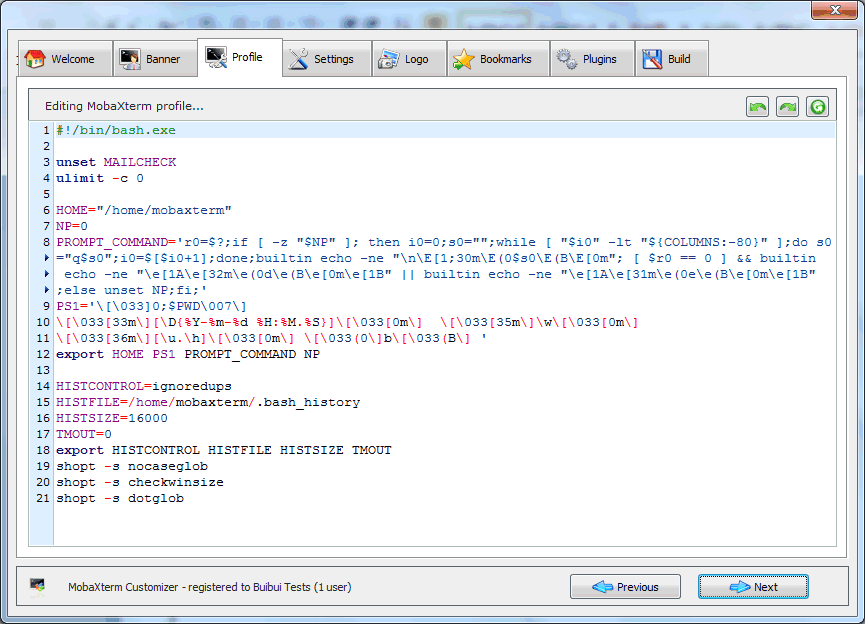865x624 pixels.
Task: Click the date format line with %Y-%m-%d
Action: (x=347, y=322)
